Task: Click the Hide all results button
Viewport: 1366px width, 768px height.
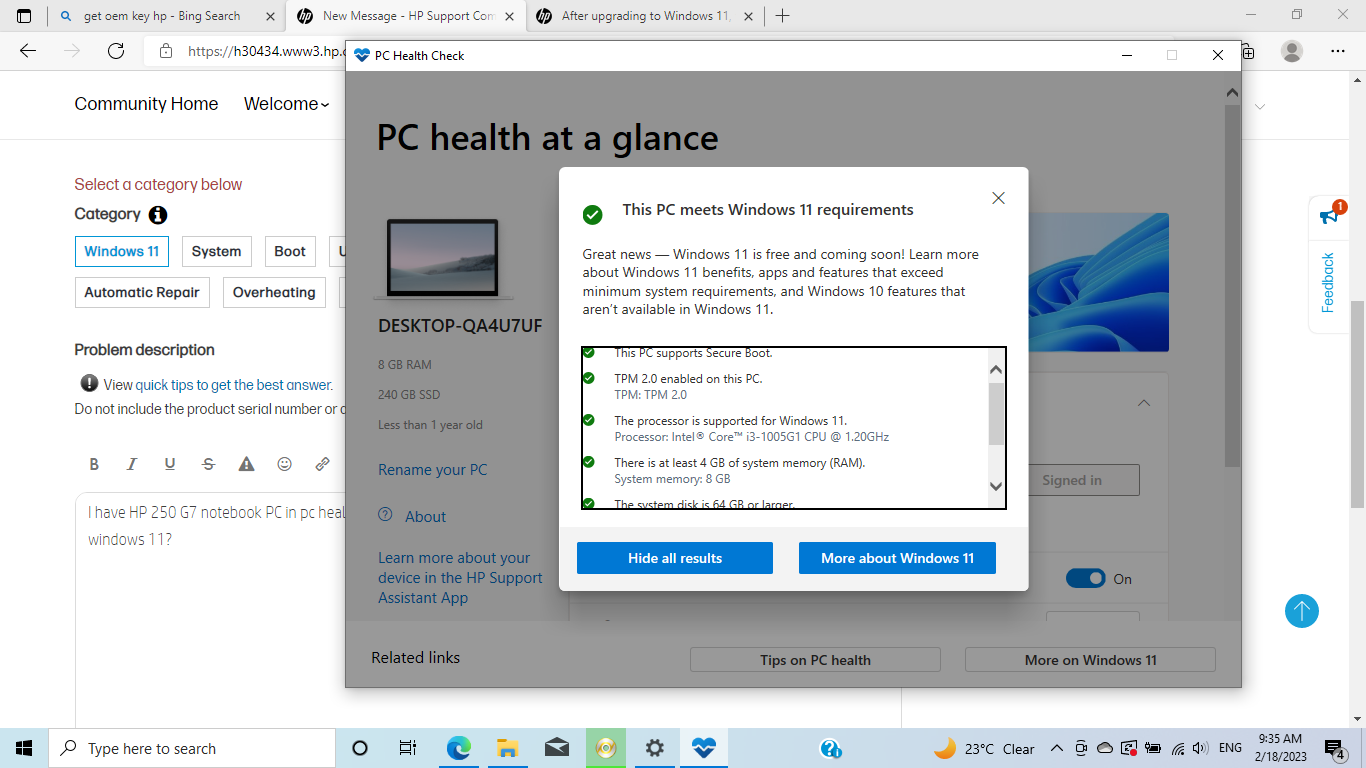Action: (675, 558)
